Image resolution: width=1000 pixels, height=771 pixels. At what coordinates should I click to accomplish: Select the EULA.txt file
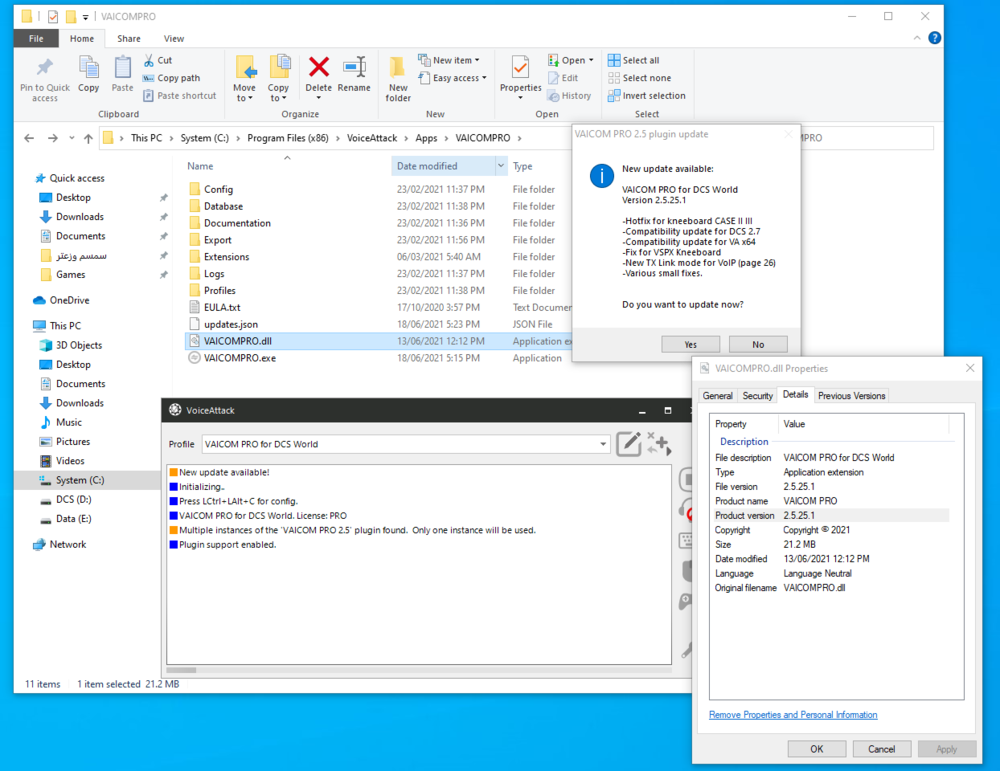click(x=222, y=307)
